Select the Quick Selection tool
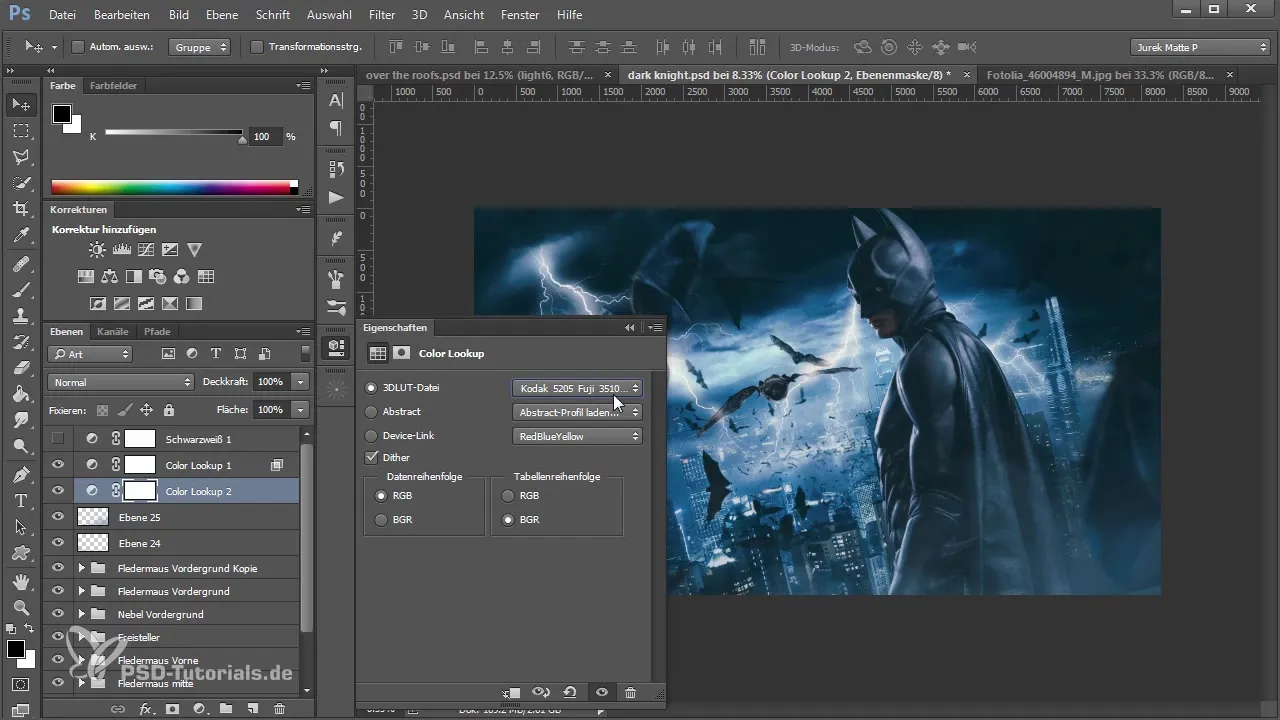This screenshot has width=1280, height=720. 21,183
